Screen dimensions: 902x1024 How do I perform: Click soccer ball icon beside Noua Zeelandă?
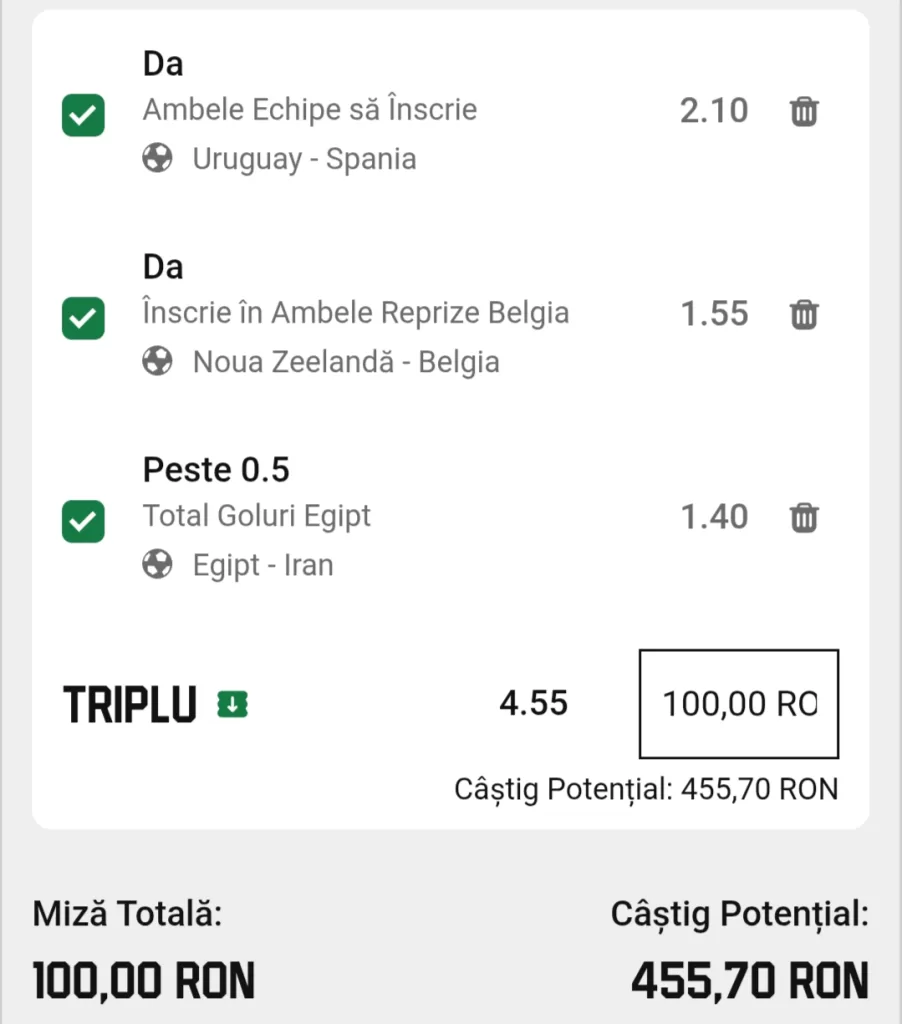tap(157, 361)
